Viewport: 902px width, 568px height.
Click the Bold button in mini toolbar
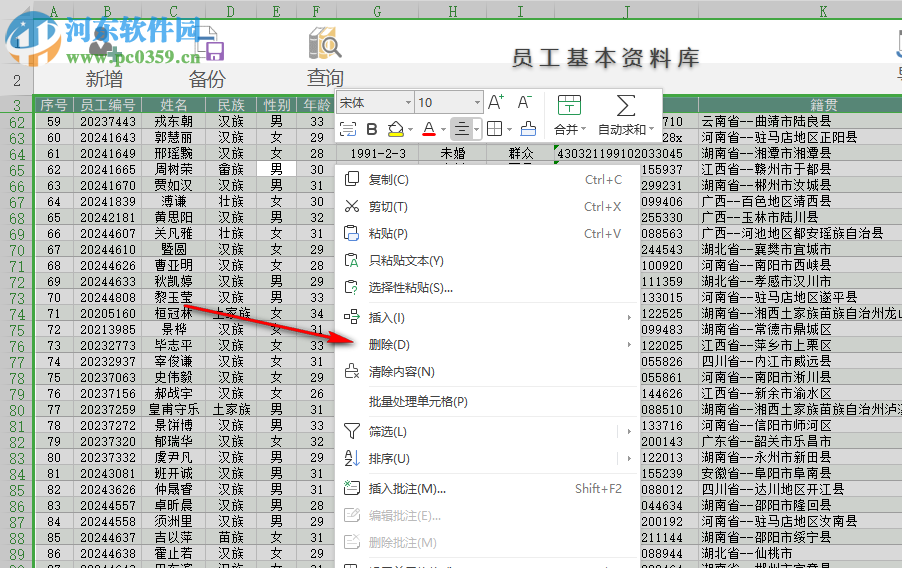(372, 129)
